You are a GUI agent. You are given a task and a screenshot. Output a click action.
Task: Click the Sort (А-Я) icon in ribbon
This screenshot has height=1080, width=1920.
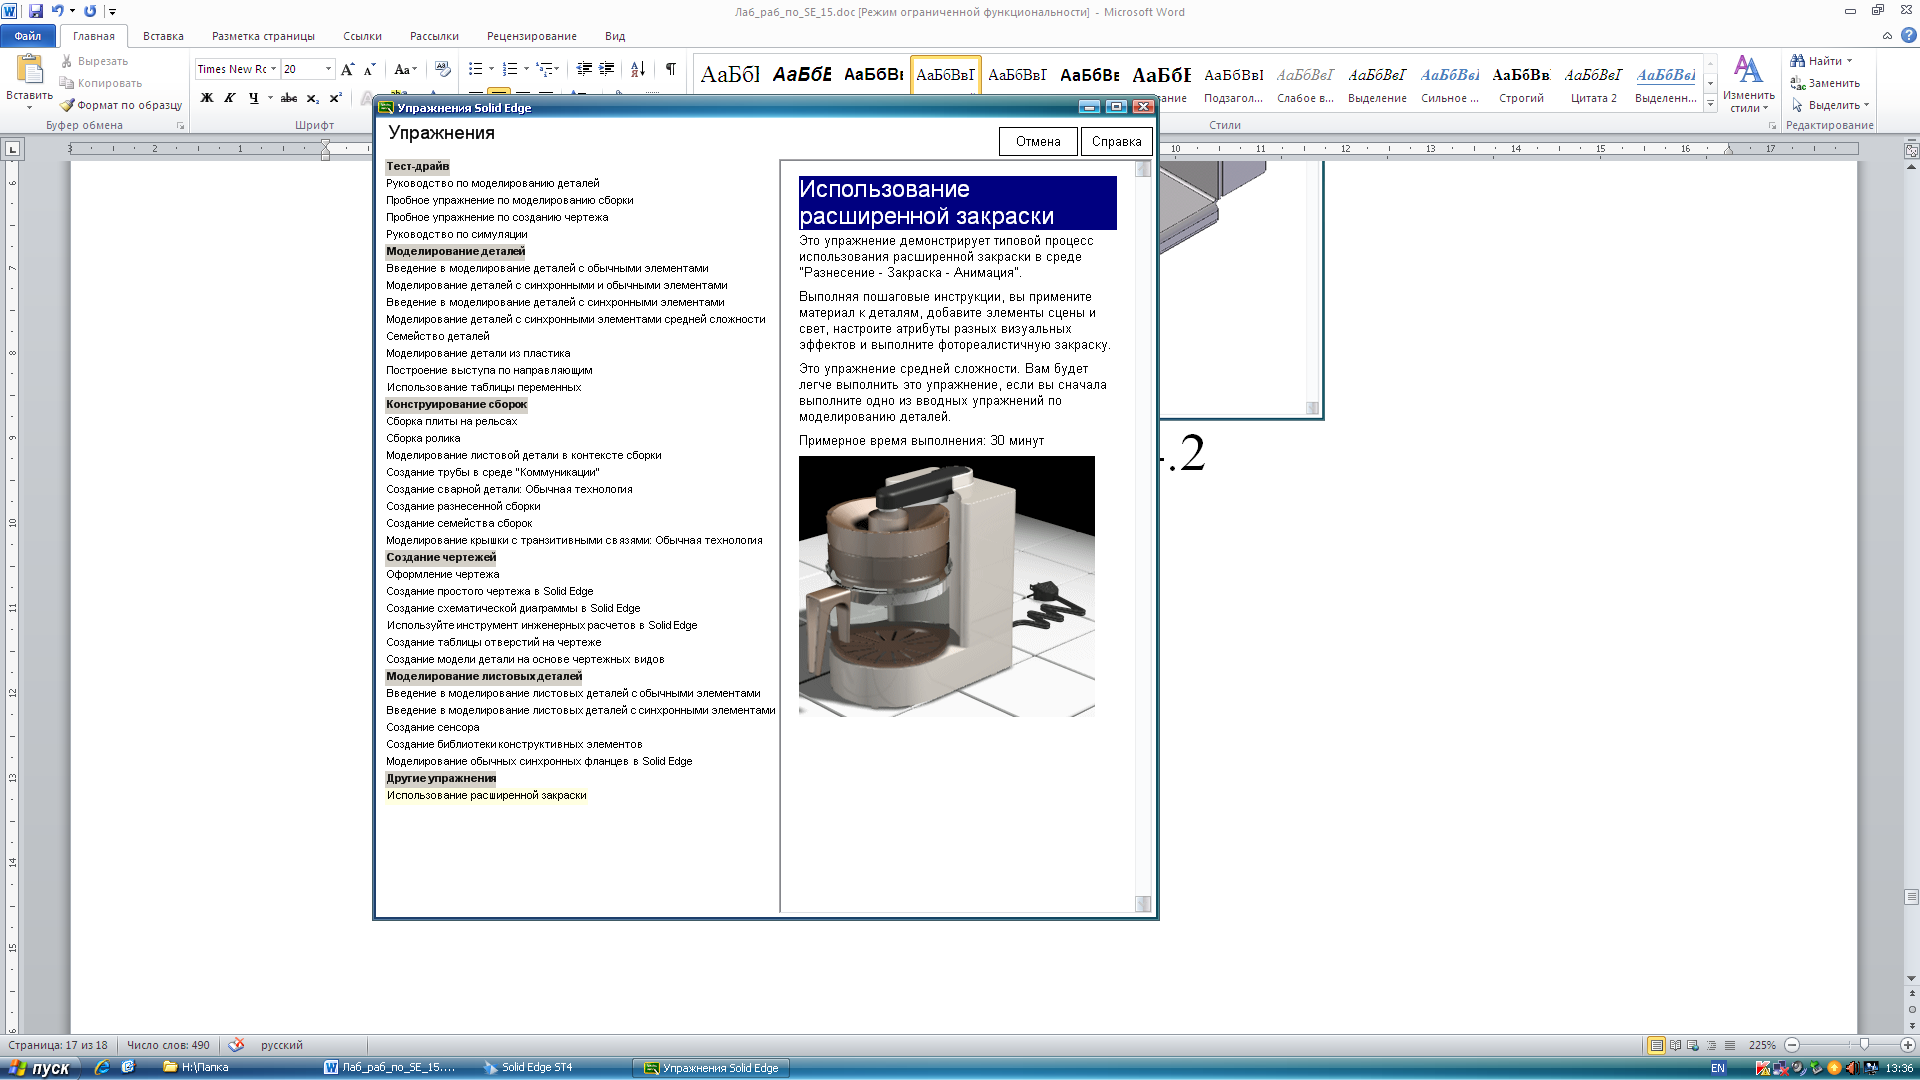pos(638,69)
